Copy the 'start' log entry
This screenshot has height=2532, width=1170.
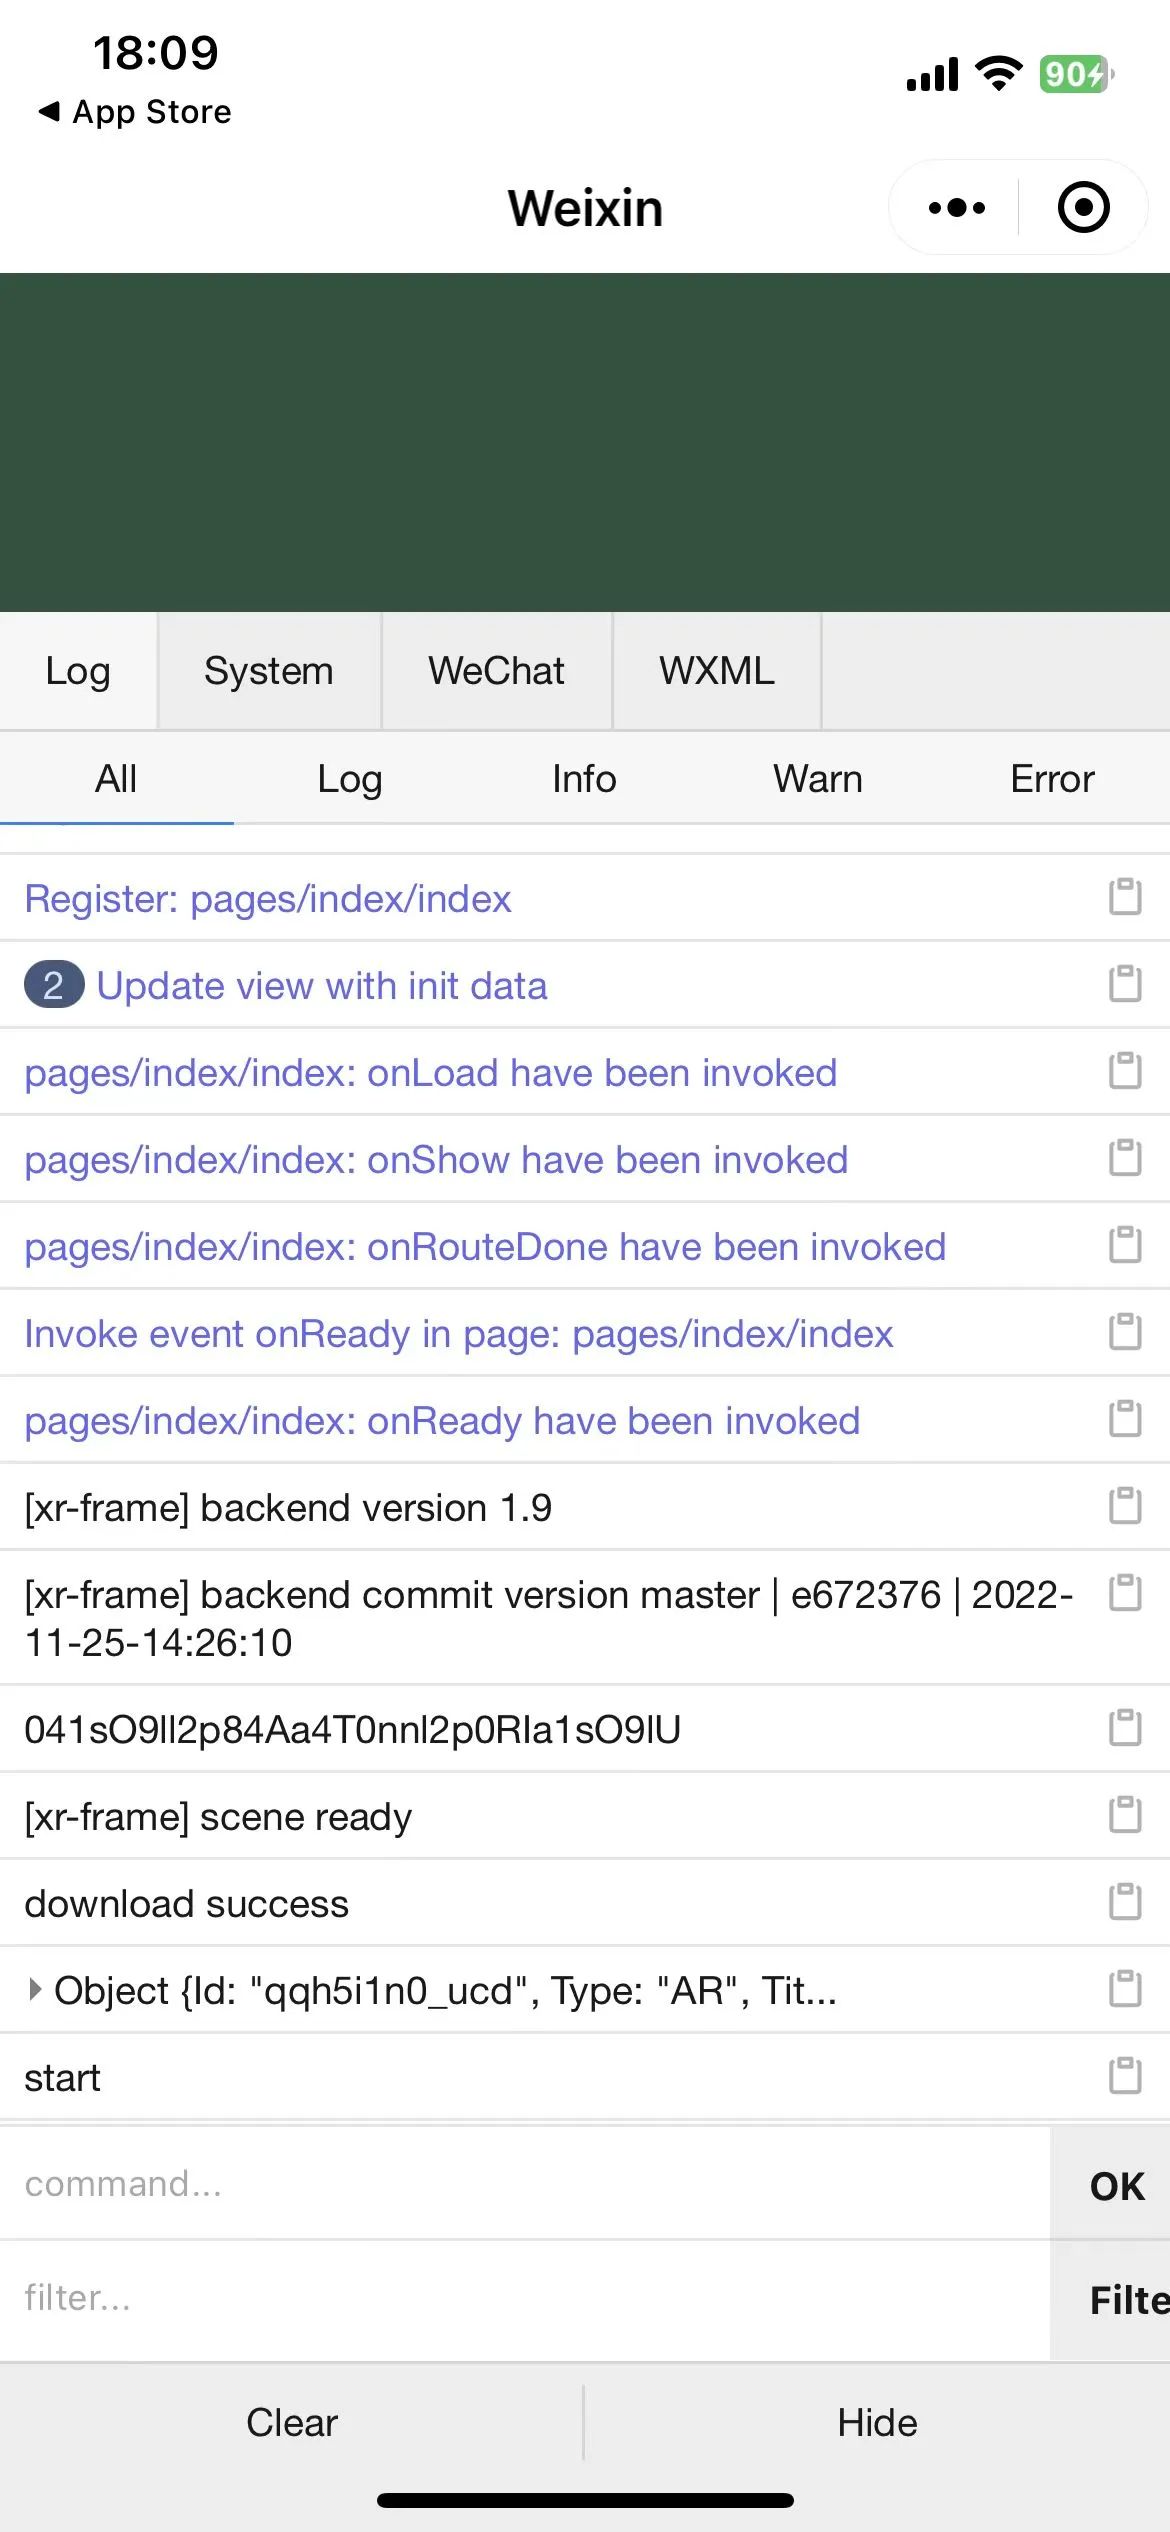click(x=1125, y=2076)
